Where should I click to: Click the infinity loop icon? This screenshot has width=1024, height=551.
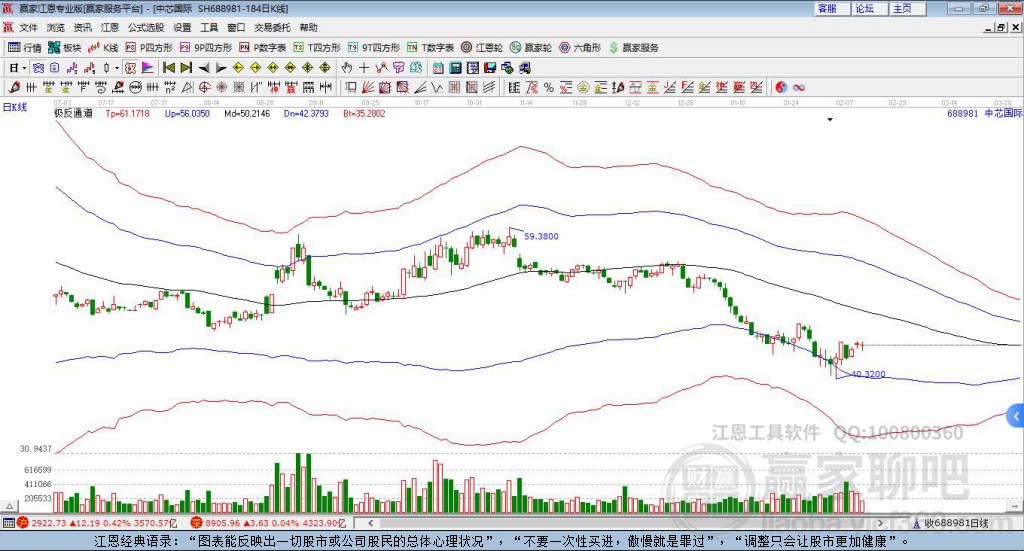coord(799,87)
